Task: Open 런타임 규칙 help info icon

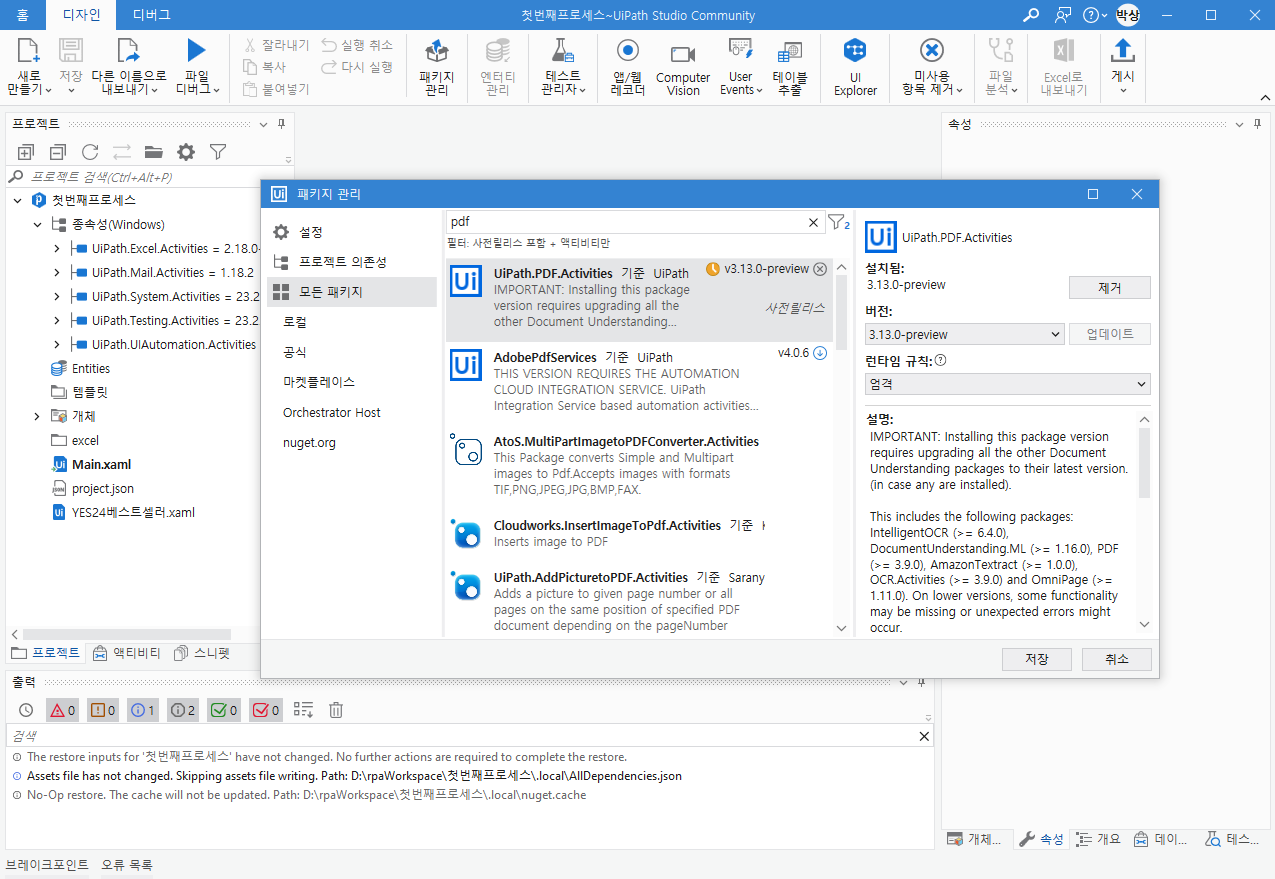Action: pyautogui.click(x=940, y=361)
